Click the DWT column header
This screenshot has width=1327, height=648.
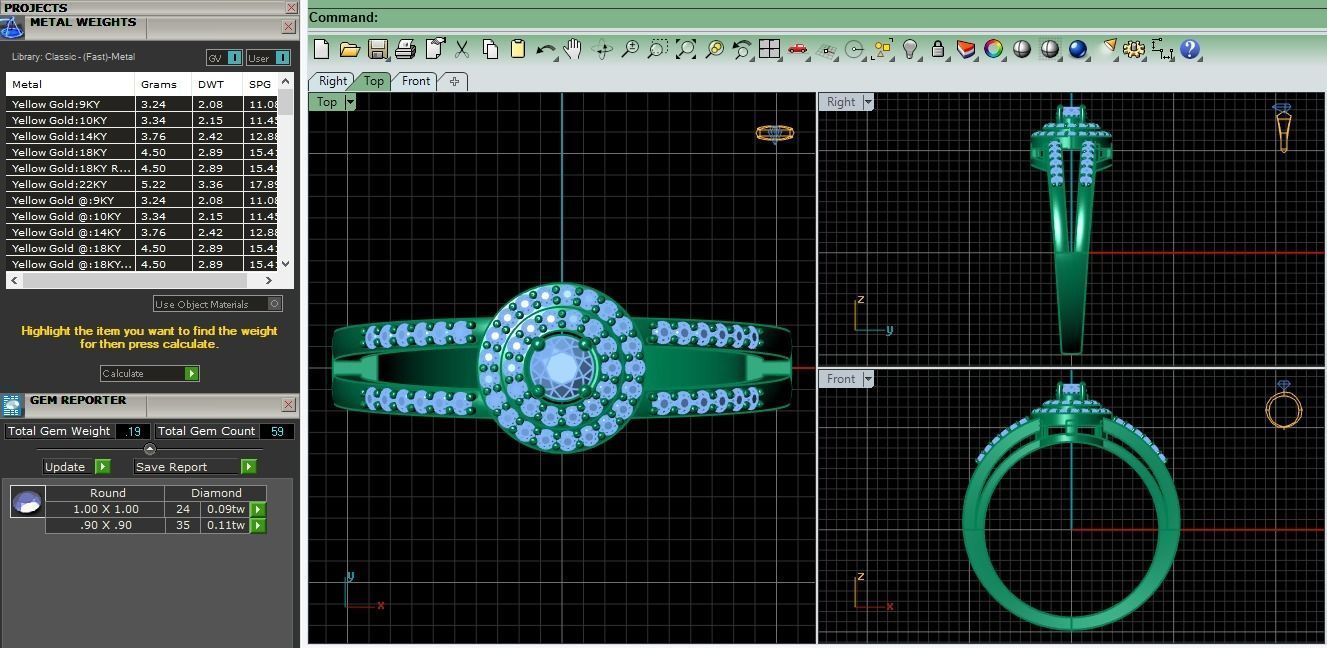pyautogui.click(x=217, y=84)
